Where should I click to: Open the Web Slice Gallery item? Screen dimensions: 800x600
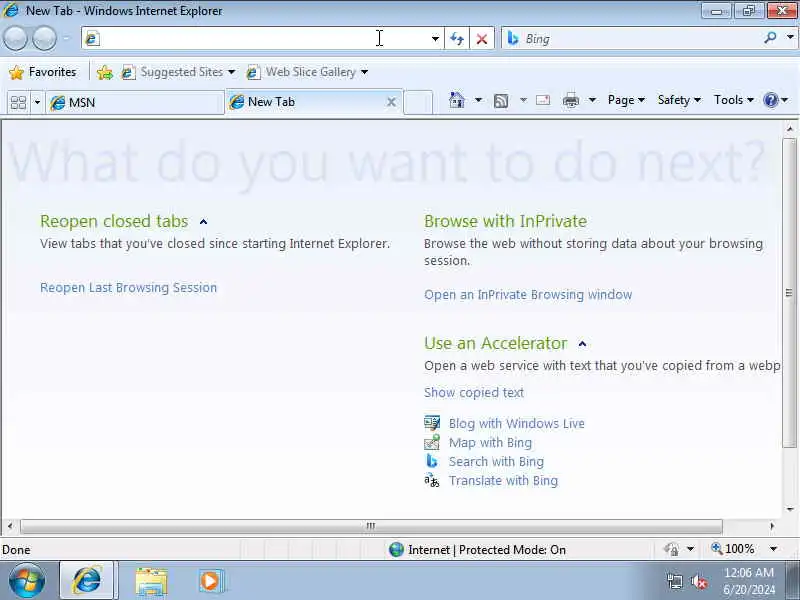(307, 72)
